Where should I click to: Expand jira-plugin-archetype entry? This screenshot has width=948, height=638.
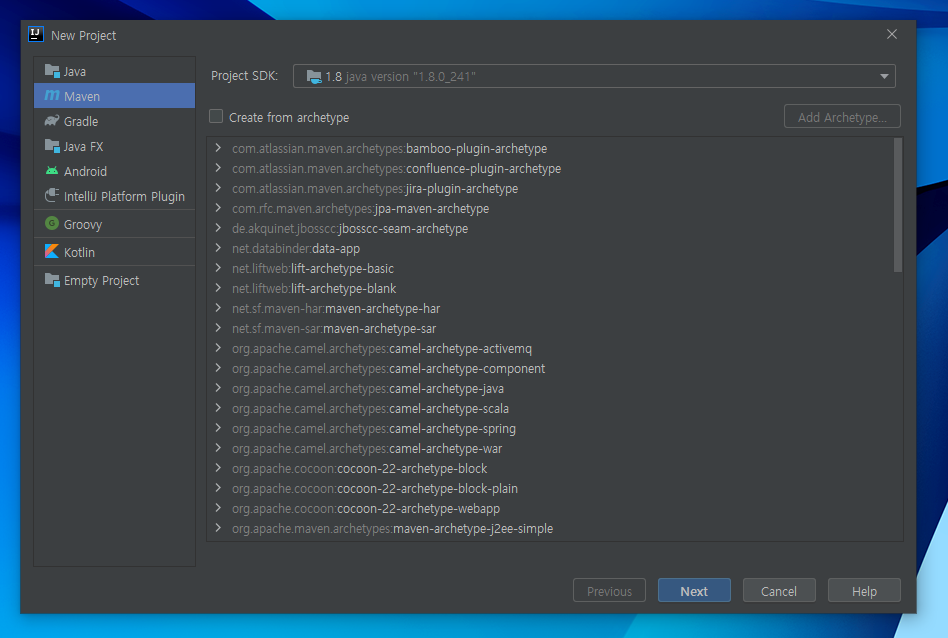tap(218, 187)
